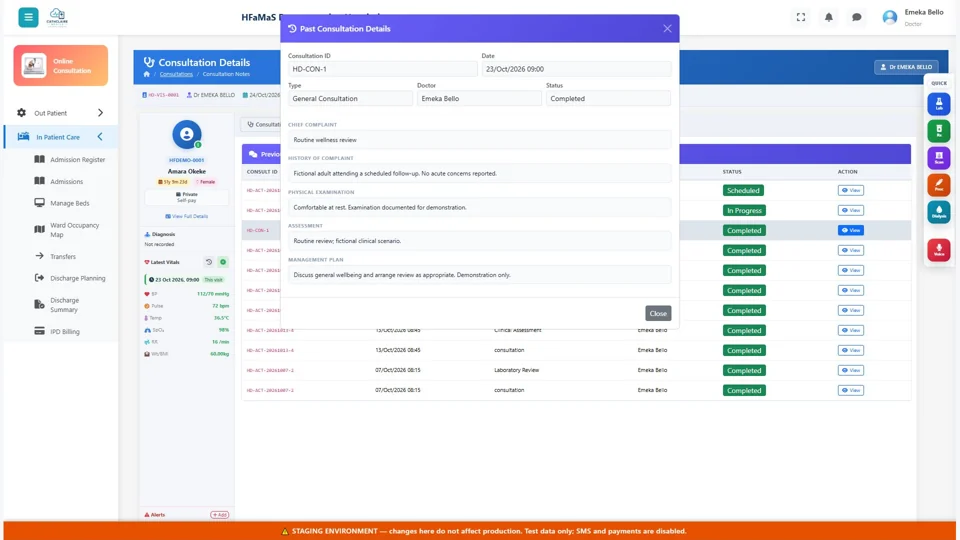Viewport: 960px width, 540px height.
Task: Add new vitals with the green plus icon
Action: point(223,262)
